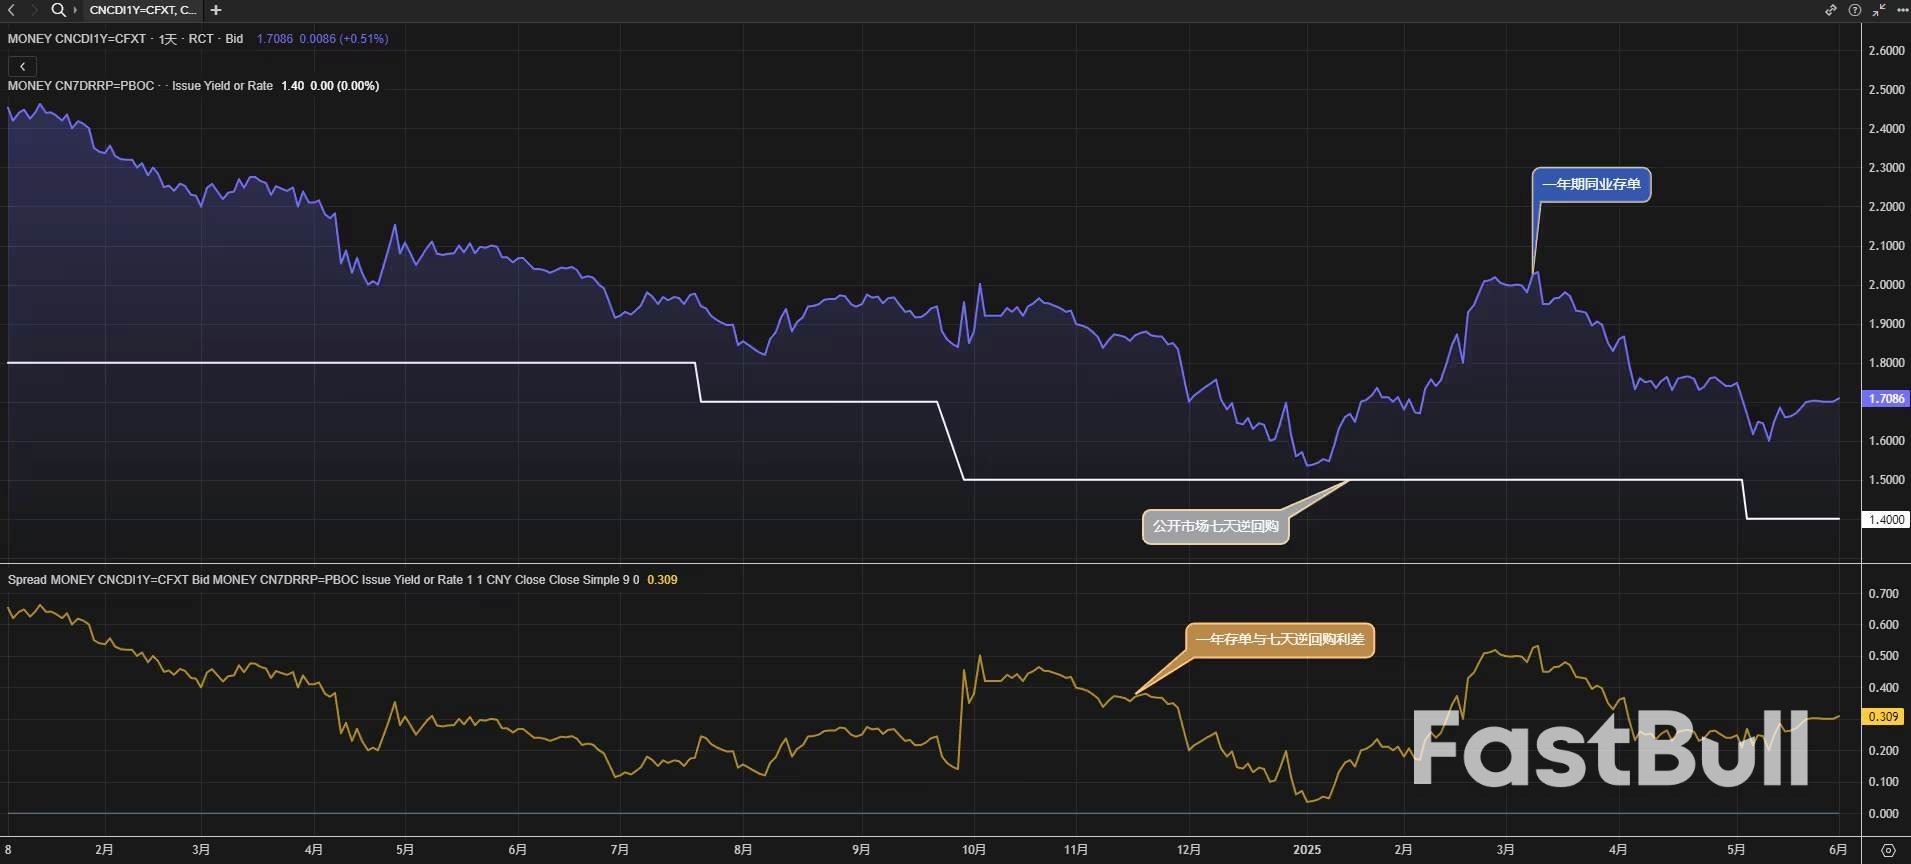1911x864 pixels.
Task: Expand the small arrow beside search
Action: click(x=75, y=10)
